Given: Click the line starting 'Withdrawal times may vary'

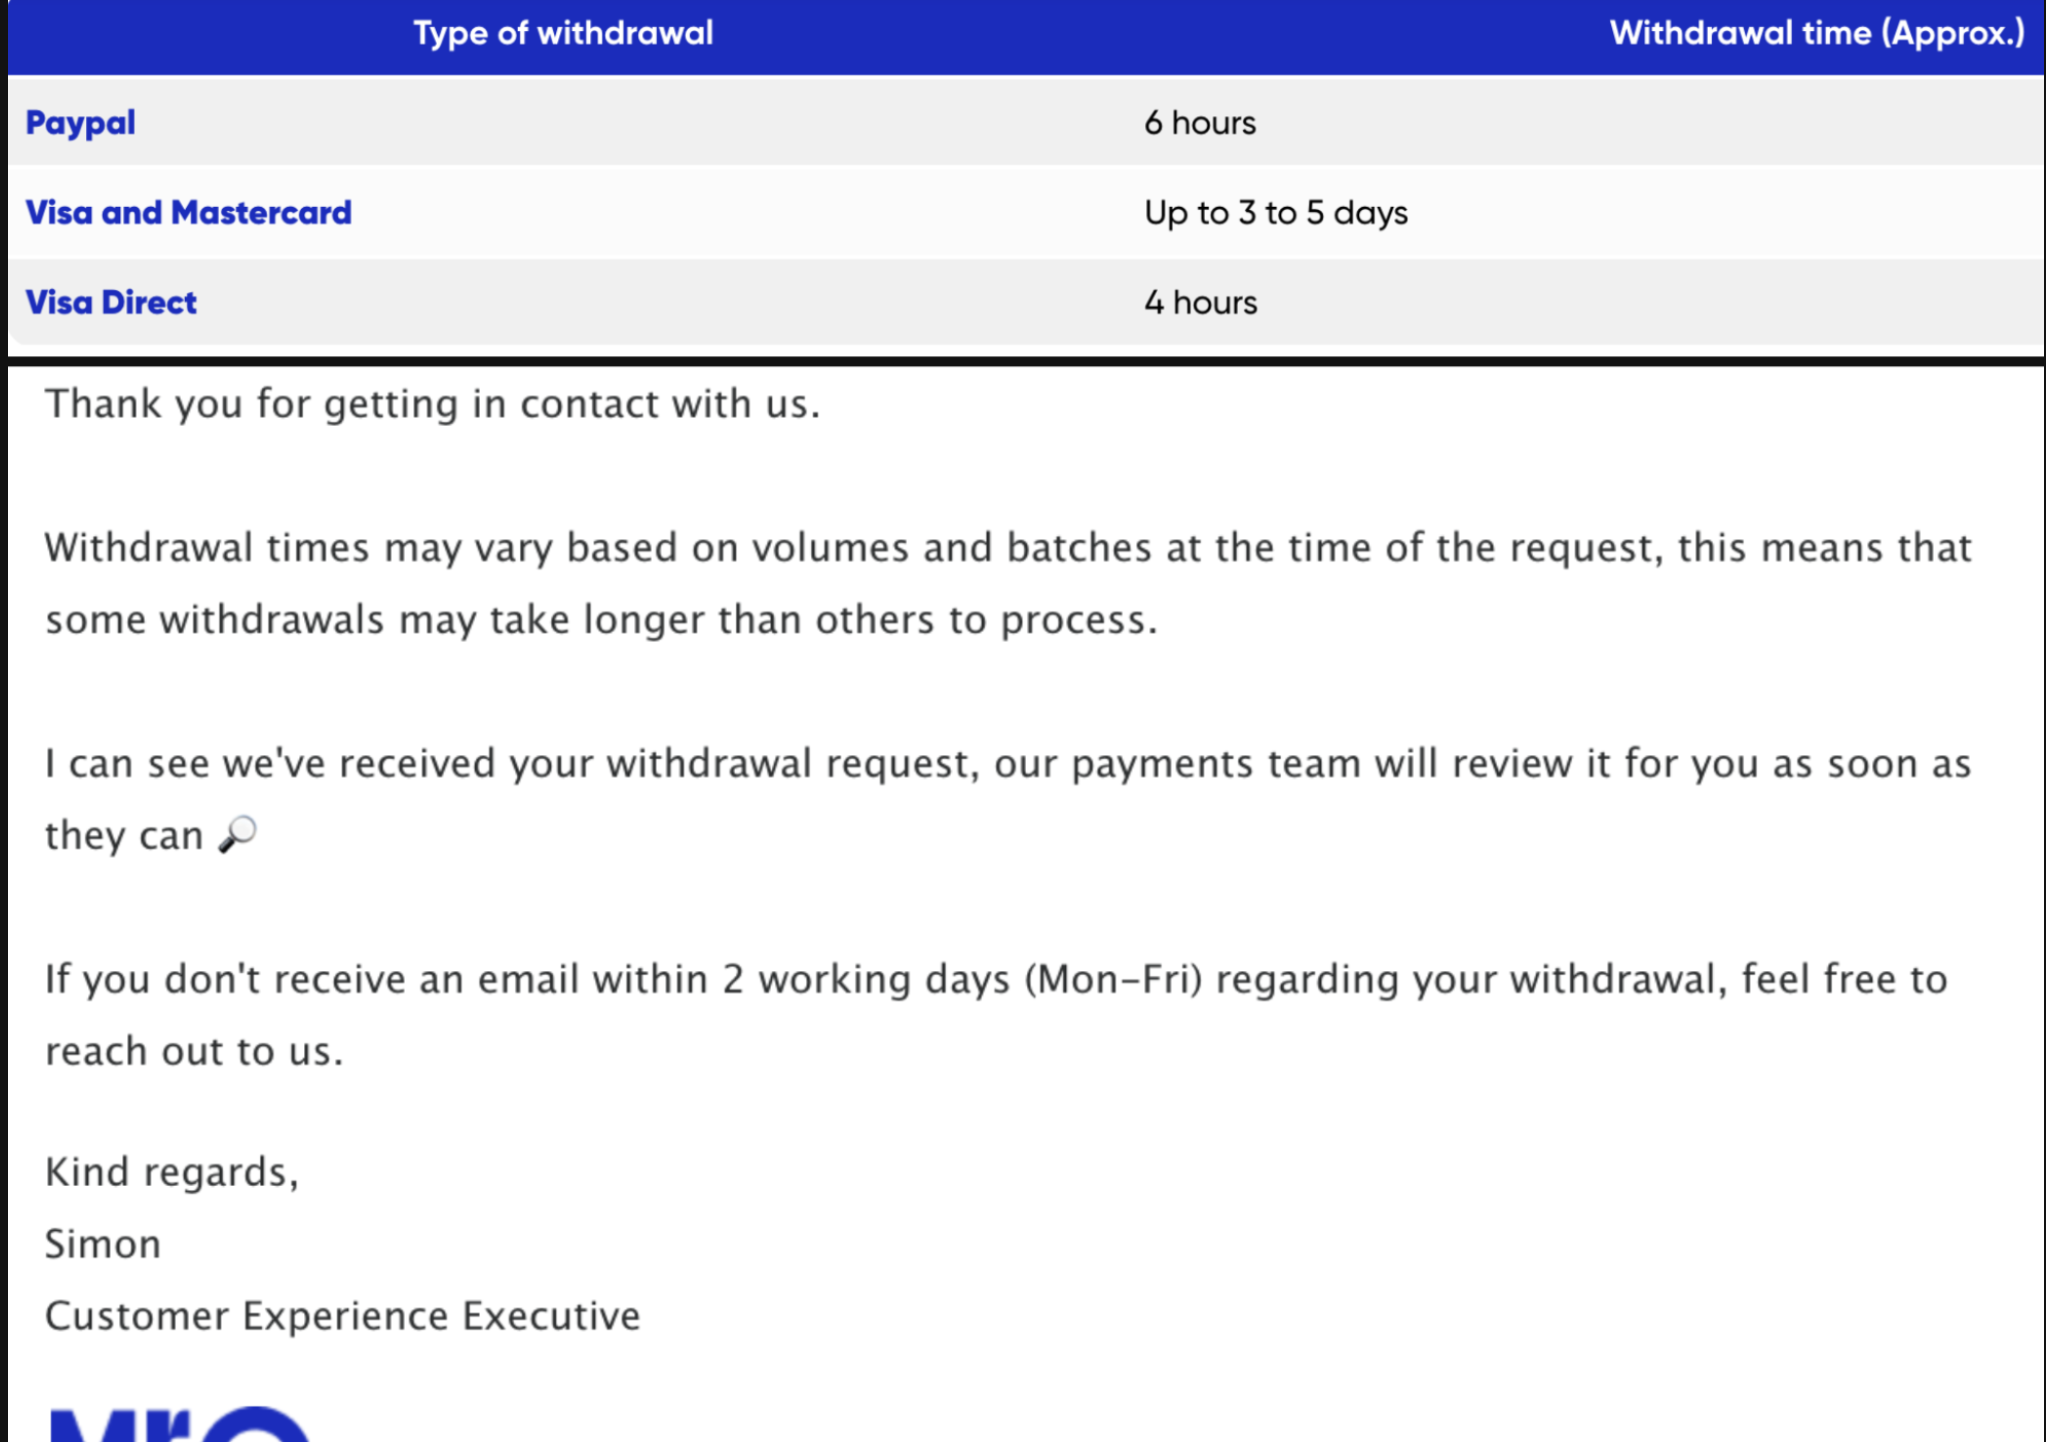Looking at the screenshot, I should pos(1008,548).
